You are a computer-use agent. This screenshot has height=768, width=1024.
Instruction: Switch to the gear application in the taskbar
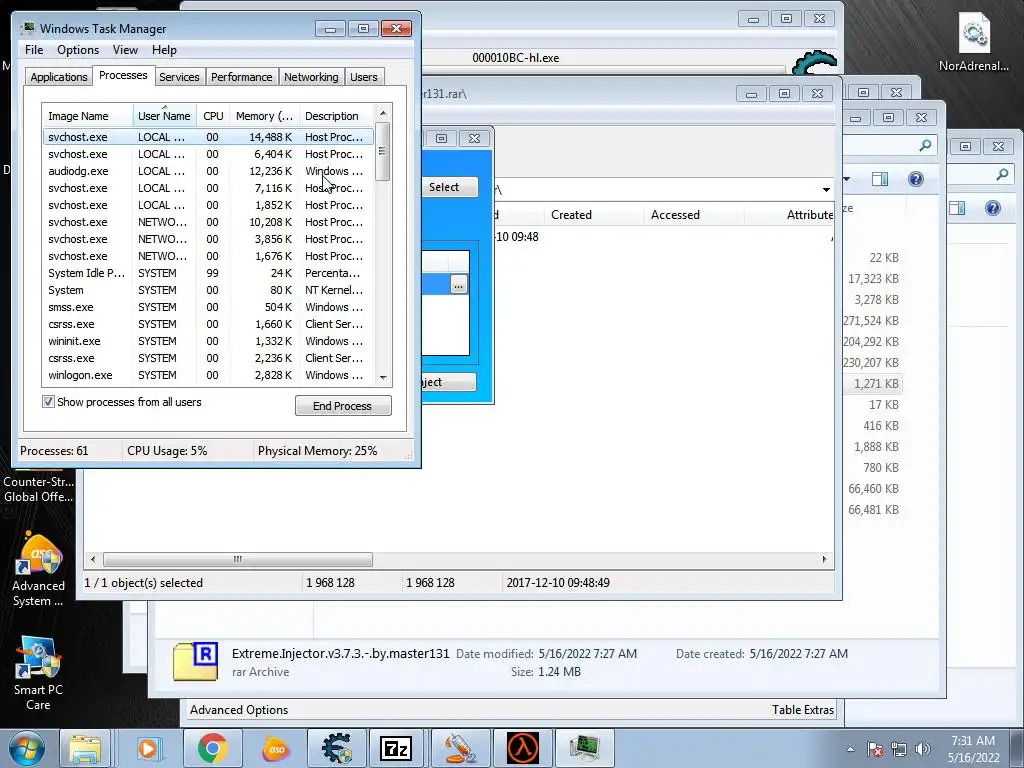336,748
